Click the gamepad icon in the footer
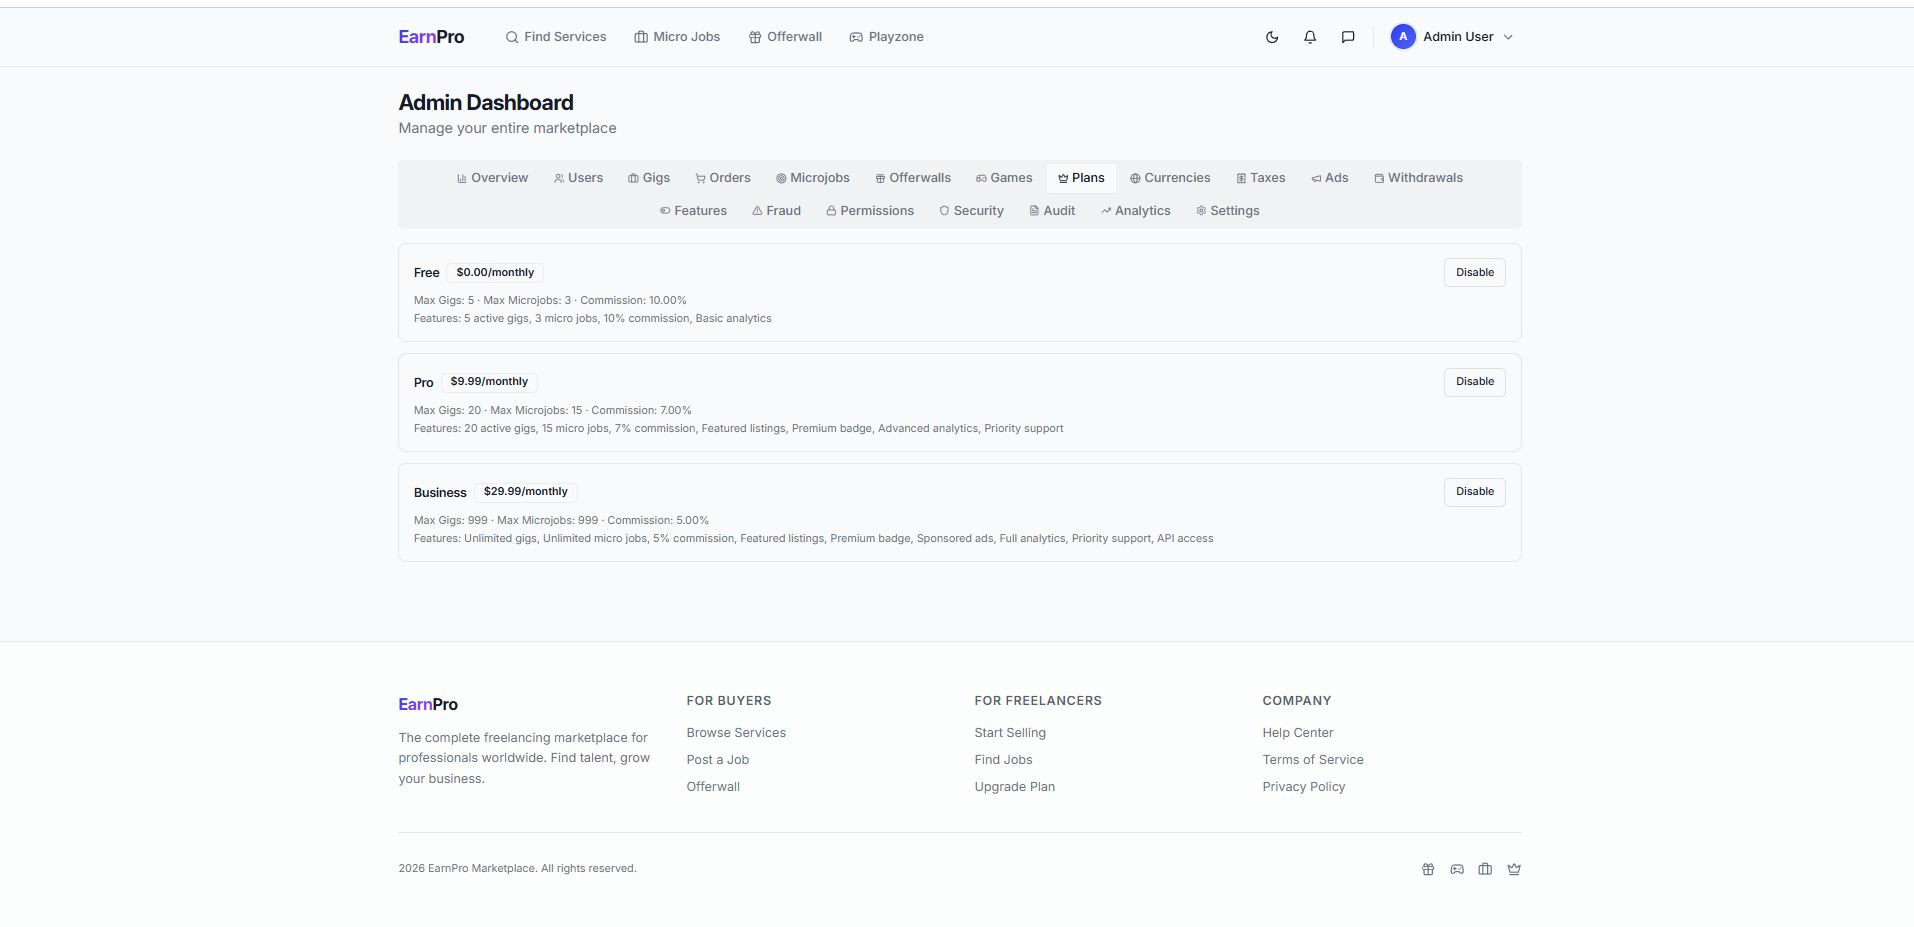Viewport: 1914px width, 927px height. pyautogui.click(x=1457, y=869)
